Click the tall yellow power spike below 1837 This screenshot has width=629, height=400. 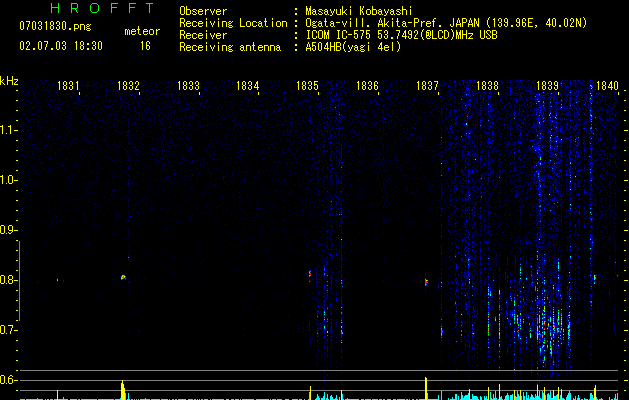pos(426,388)
